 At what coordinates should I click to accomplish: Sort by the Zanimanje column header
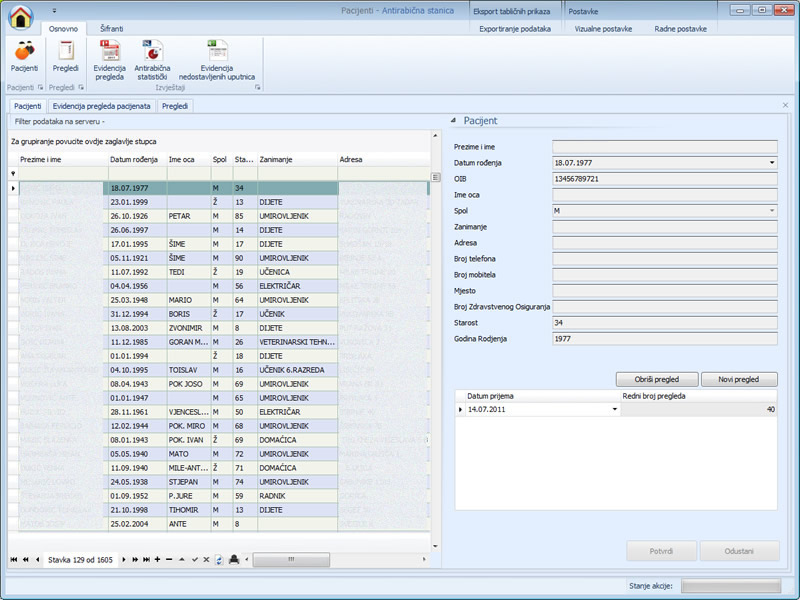click(297, 160)
